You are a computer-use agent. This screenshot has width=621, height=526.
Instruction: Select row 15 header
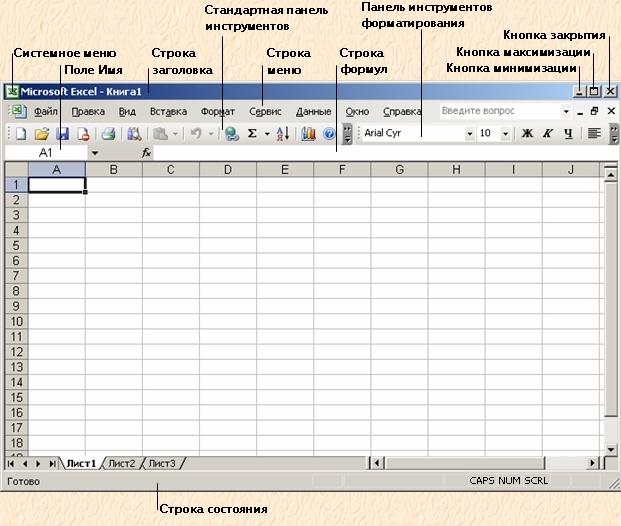[16, 397]
